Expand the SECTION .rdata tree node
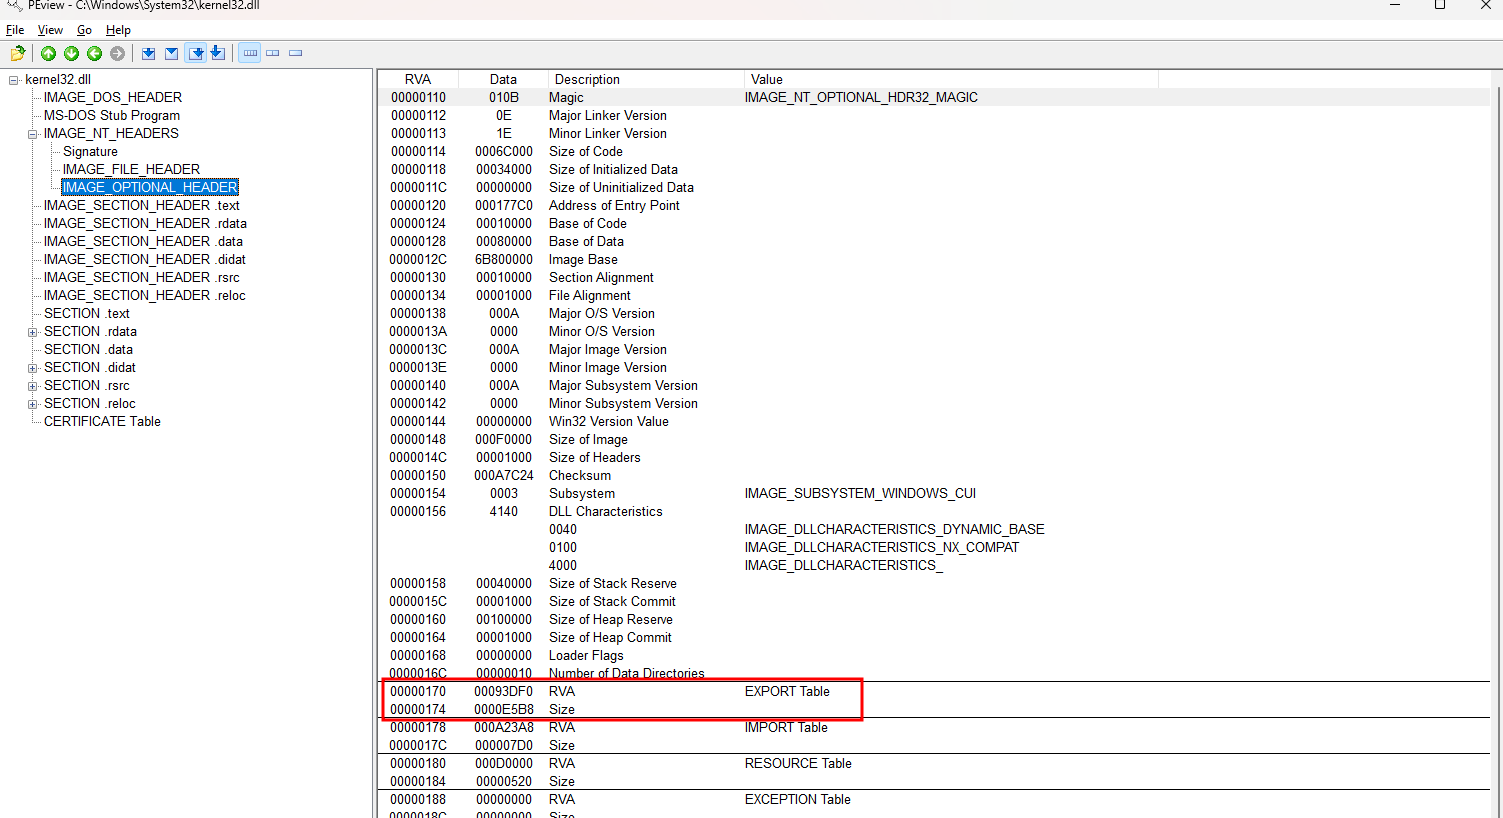Viewport: 1503px width, 818px height. click(x=33, y=332)
